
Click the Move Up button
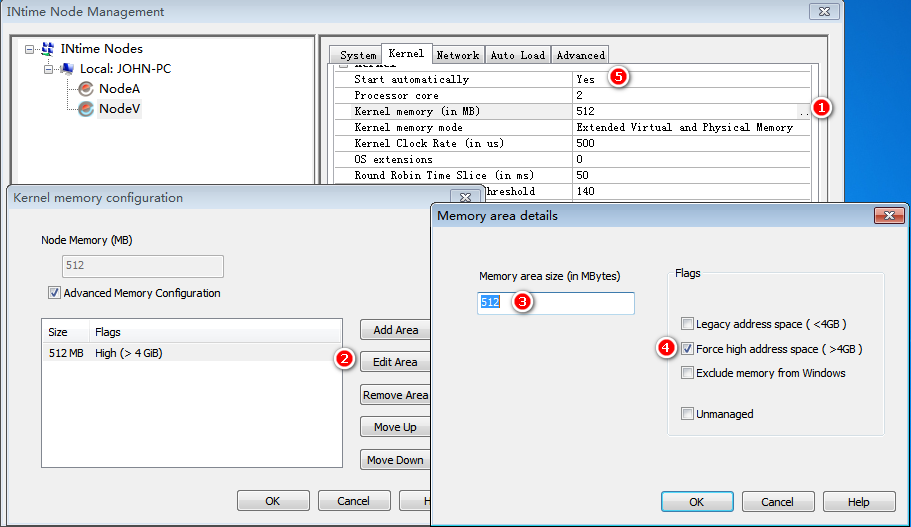(396, 427)
